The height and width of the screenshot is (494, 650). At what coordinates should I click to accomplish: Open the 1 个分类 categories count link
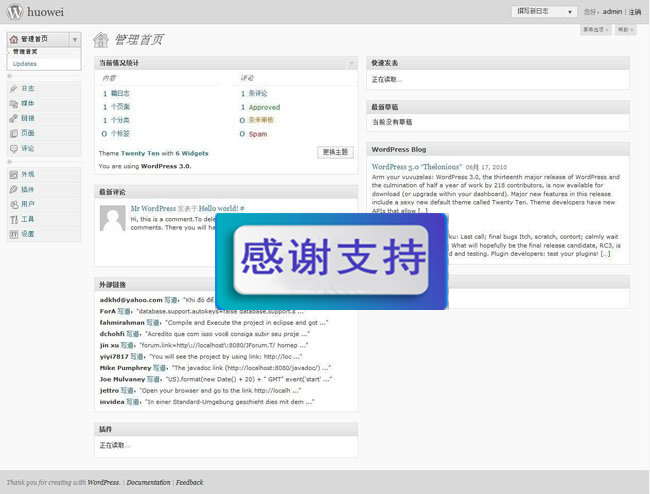116,120
